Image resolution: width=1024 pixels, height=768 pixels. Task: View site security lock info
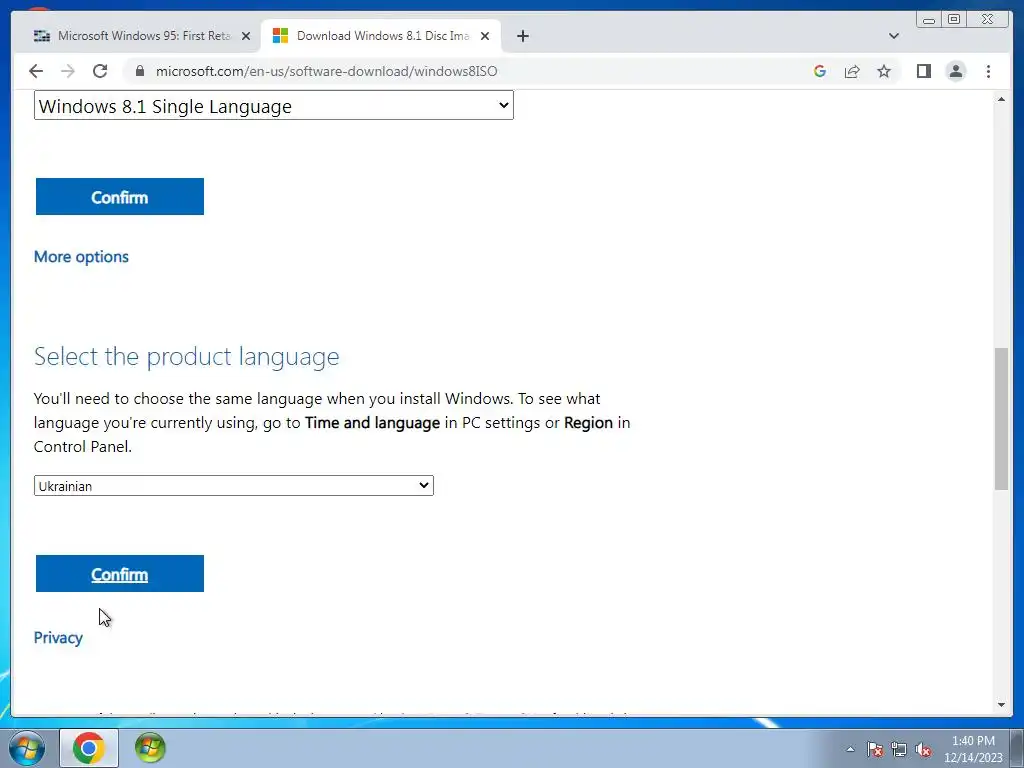tap(140, 71)
